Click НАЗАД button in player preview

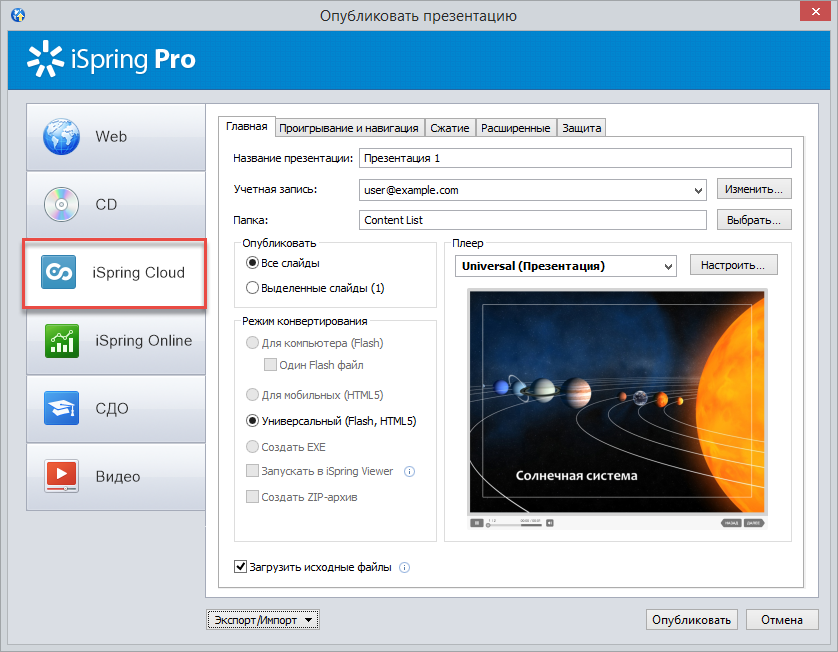pyautogui.click(x=731, y=523)
